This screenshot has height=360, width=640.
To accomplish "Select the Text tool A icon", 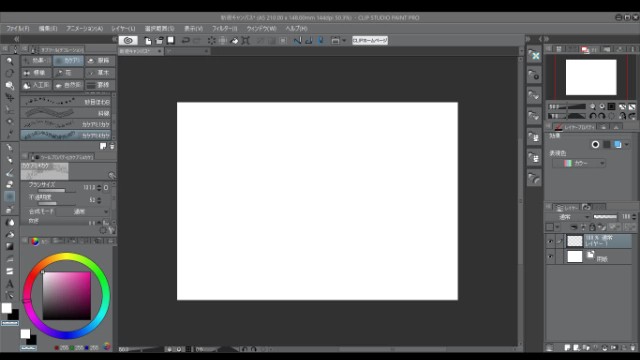I will pyautogui.click(x=9, y=284).
